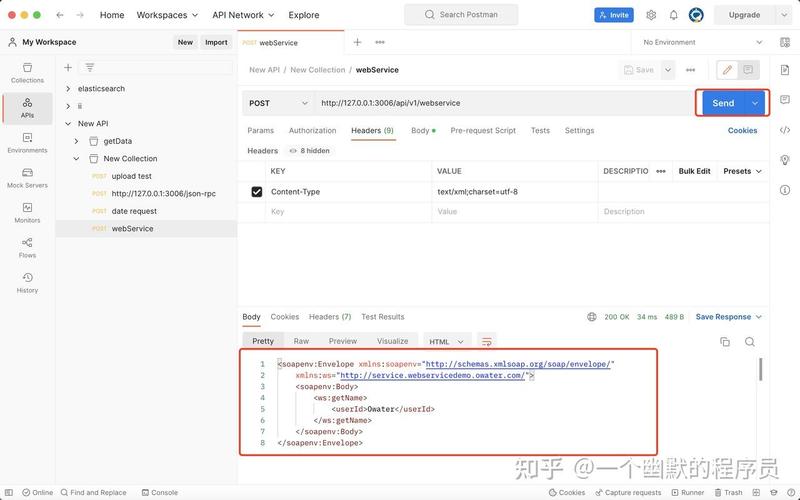Click the sidebar filter icon

90,67
